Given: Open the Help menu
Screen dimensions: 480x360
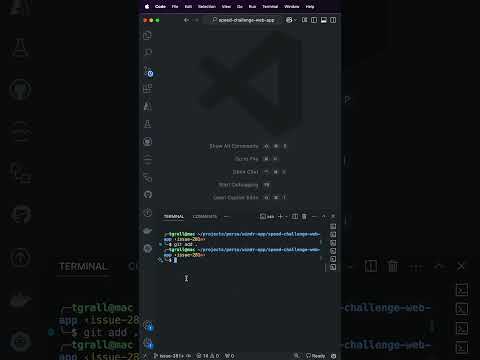Looking at the screenshot, I should point(310,6).
